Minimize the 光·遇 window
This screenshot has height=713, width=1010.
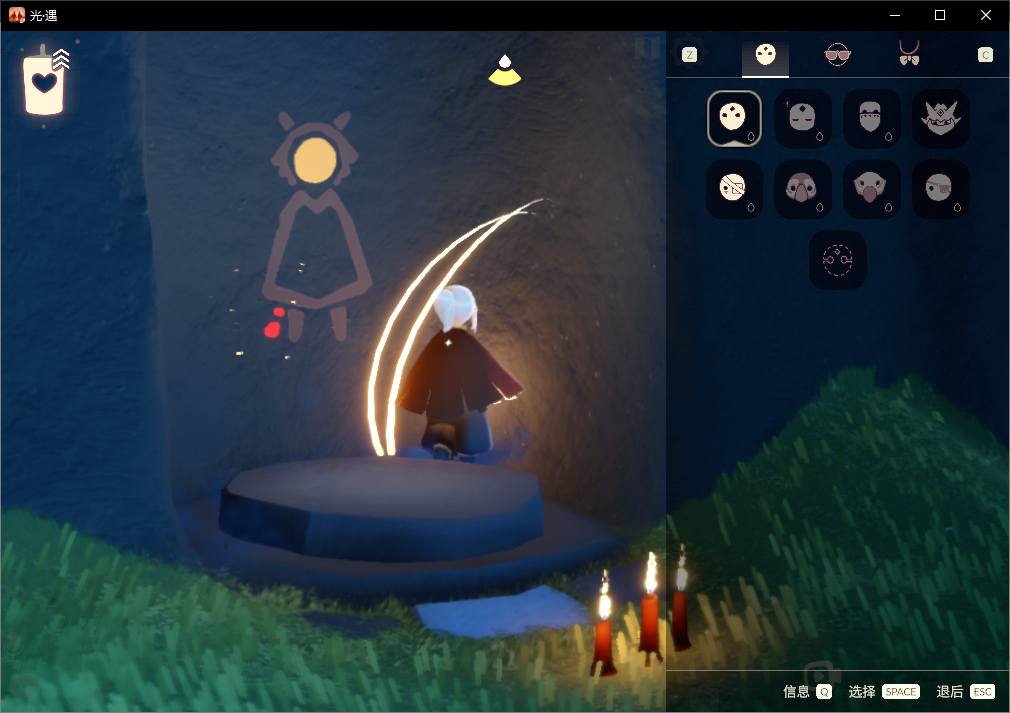tap(895, 15)
